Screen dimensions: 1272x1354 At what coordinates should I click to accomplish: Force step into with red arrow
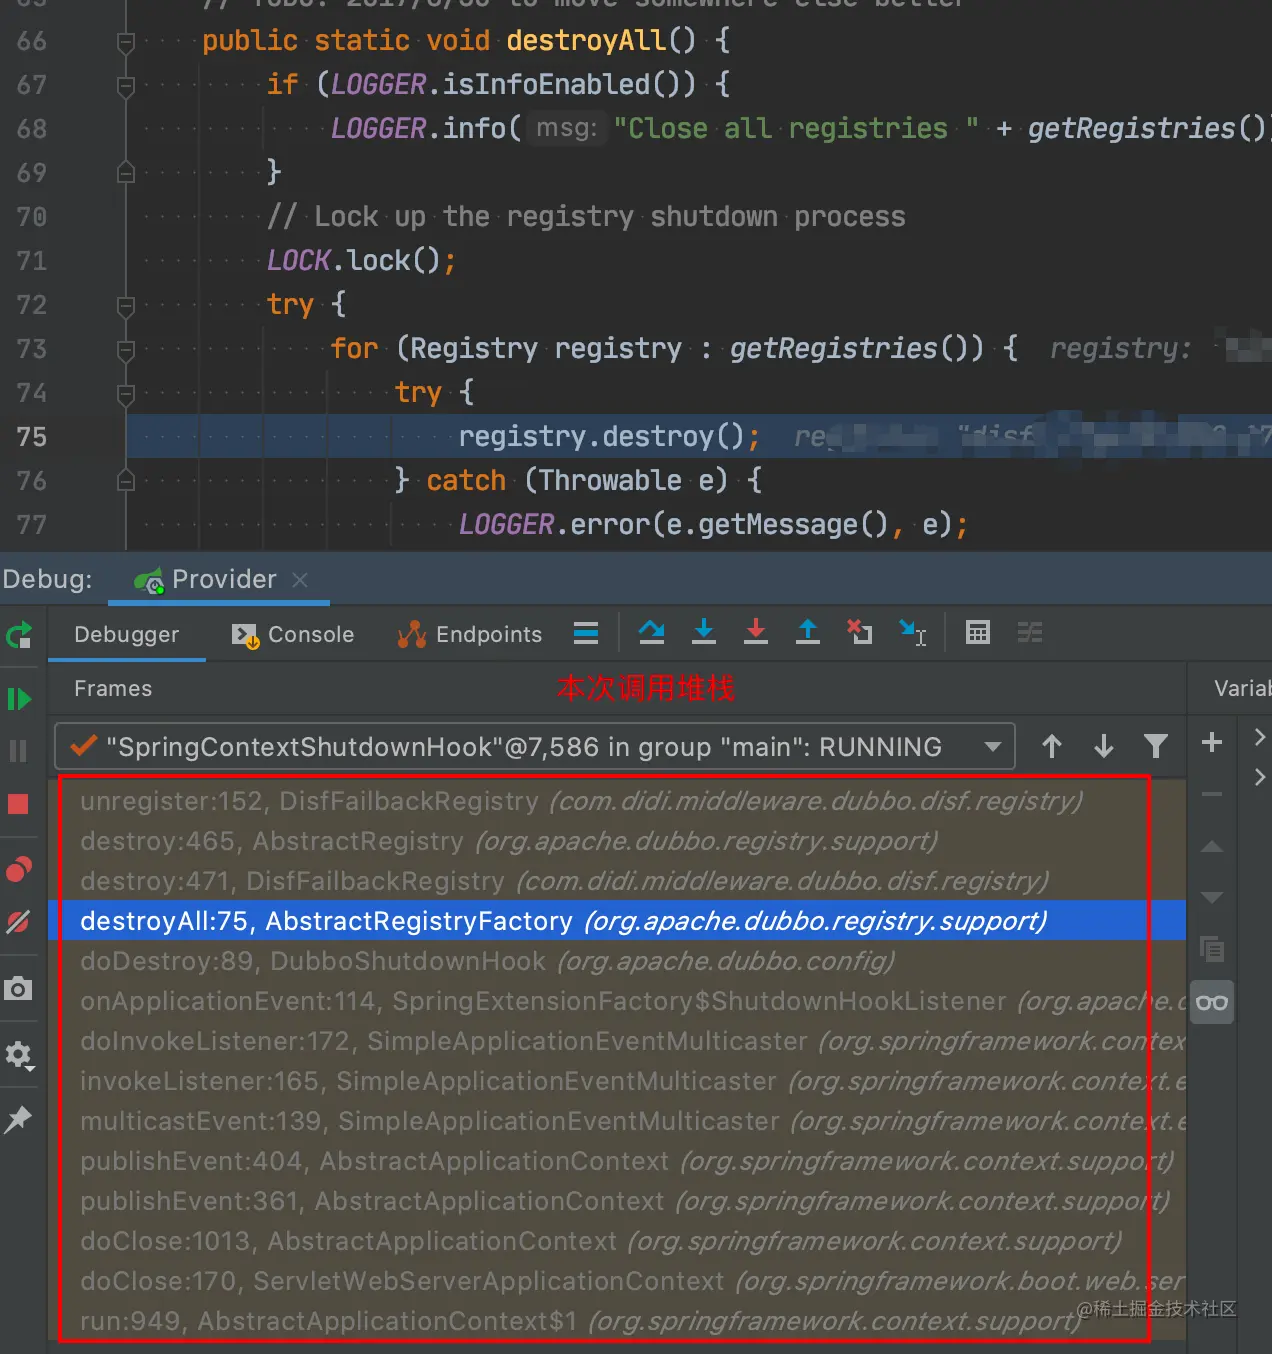pos(756,632)
